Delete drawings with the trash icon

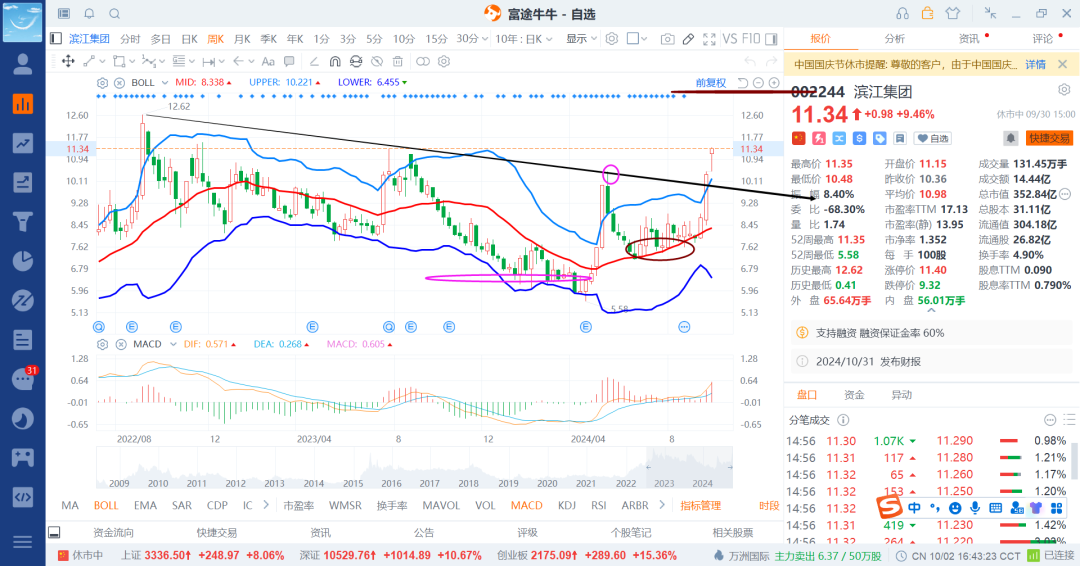pos(397,61)
